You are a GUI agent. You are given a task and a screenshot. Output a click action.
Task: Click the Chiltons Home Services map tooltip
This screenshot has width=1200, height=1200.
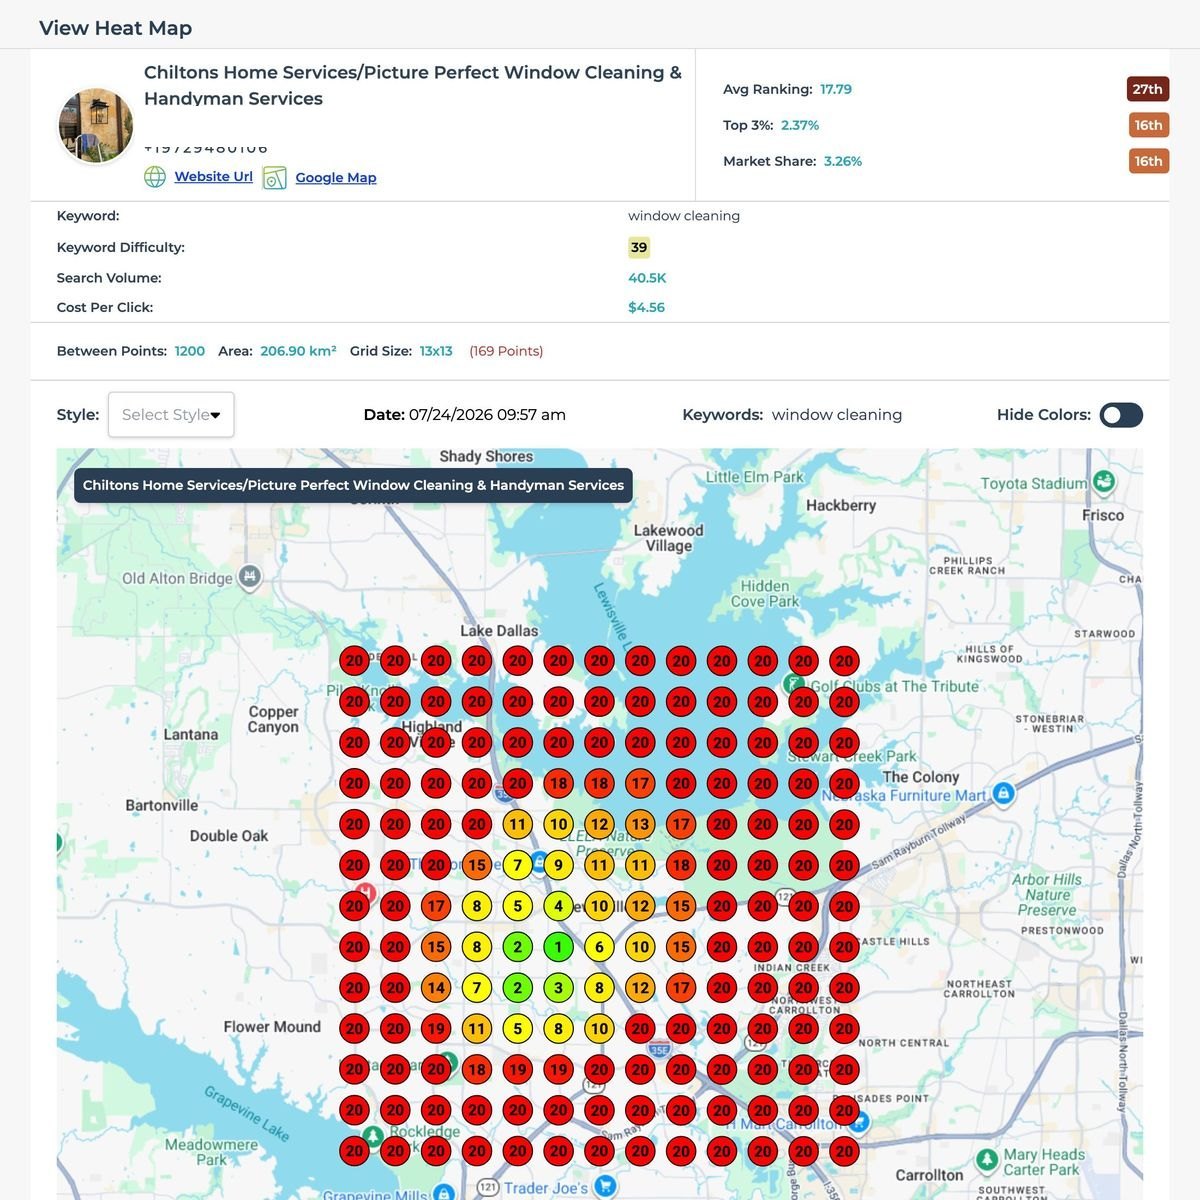tap(353, 485)
